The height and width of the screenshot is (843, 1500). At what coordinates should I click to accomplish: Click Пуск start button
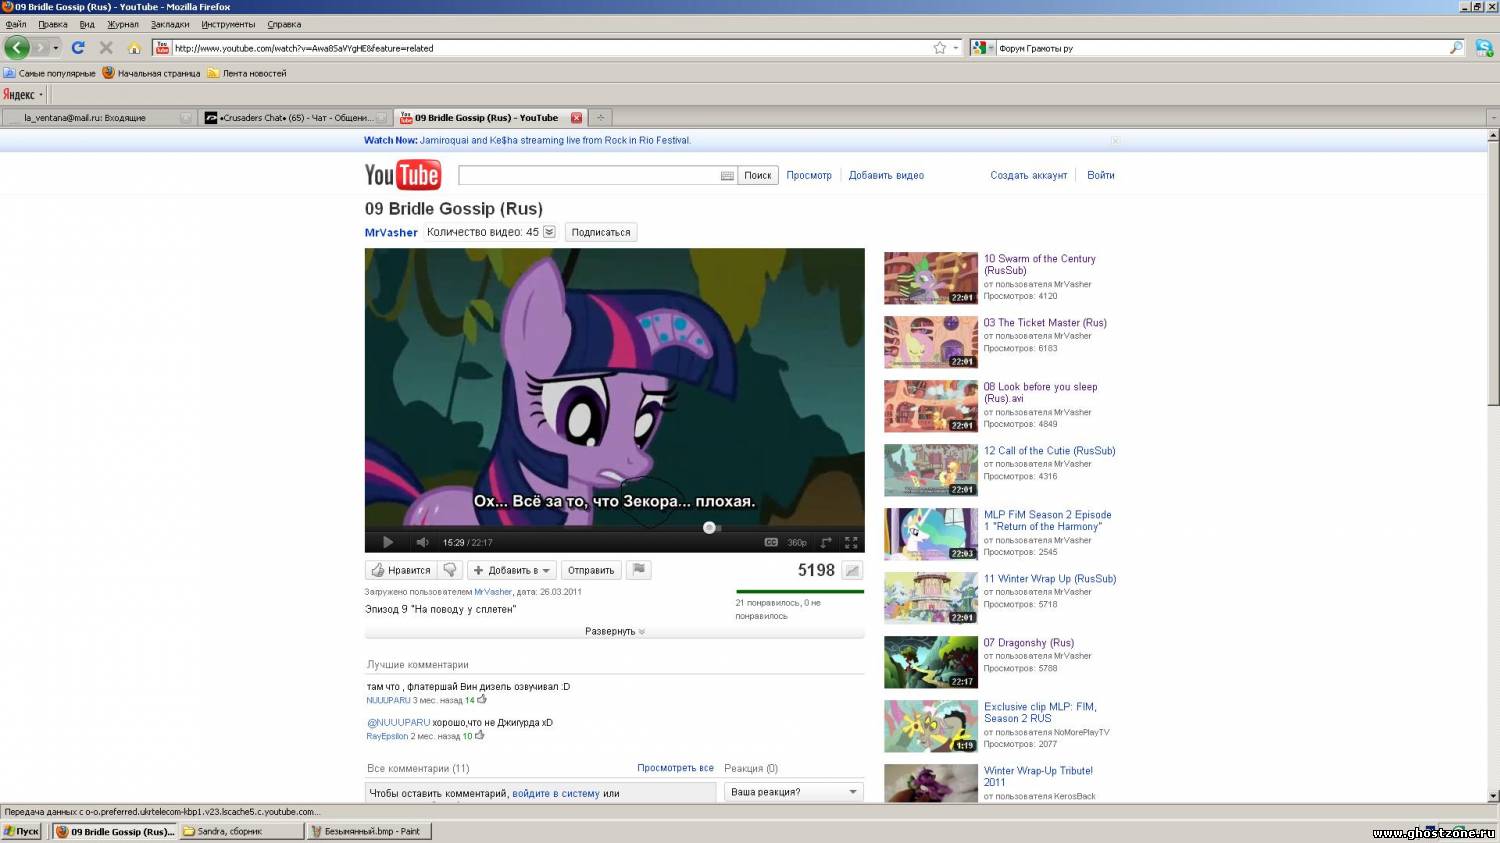tap(21, 831)
